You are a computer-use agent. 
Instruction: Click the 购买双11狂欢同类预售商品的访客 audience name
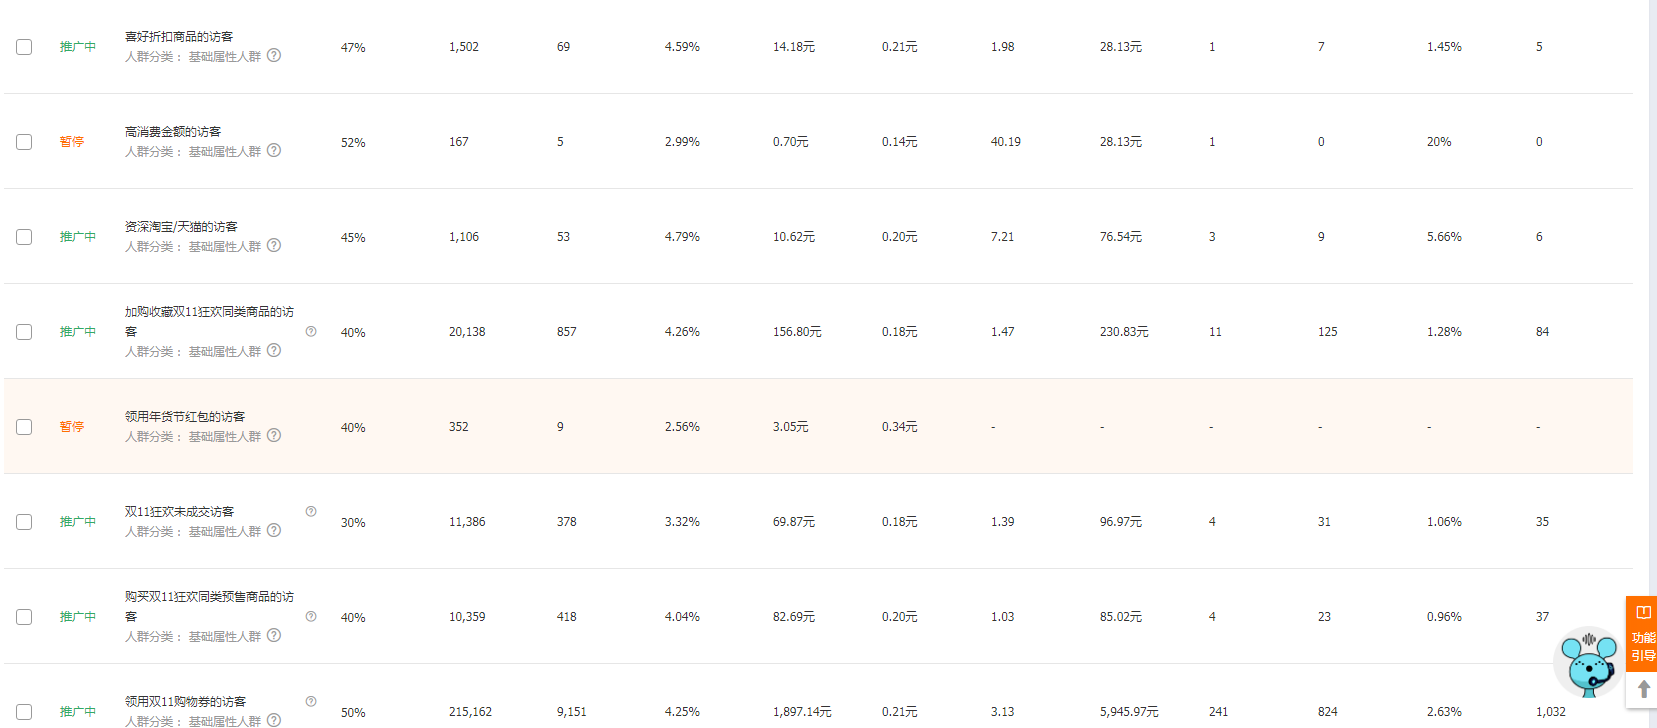(209, 606)
